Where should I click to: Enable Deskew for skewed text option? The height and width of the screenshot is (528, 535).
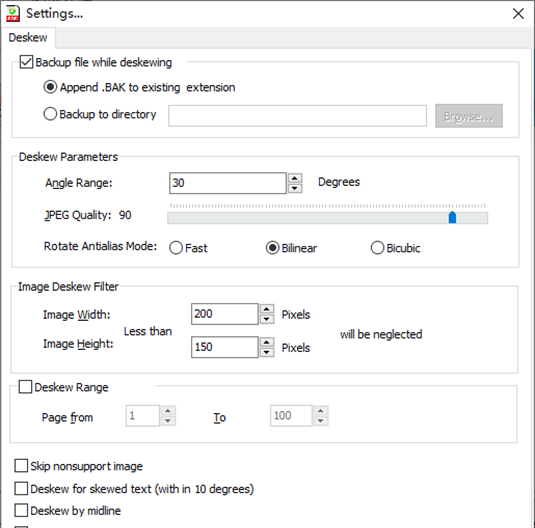coord(21,488)
